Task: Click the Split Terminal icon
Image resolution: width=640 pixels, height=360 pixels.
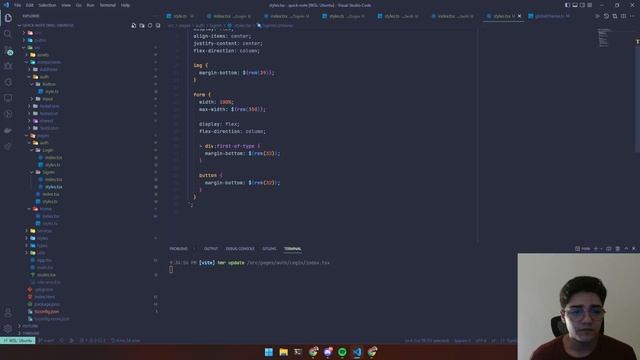Action: (609, 249)
